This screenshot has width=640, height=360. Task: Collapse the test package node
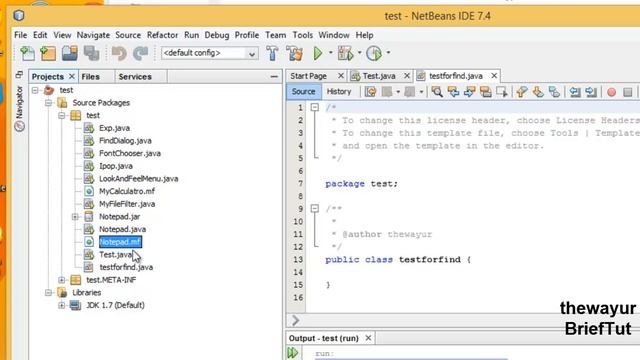click(x=62, y=116)
